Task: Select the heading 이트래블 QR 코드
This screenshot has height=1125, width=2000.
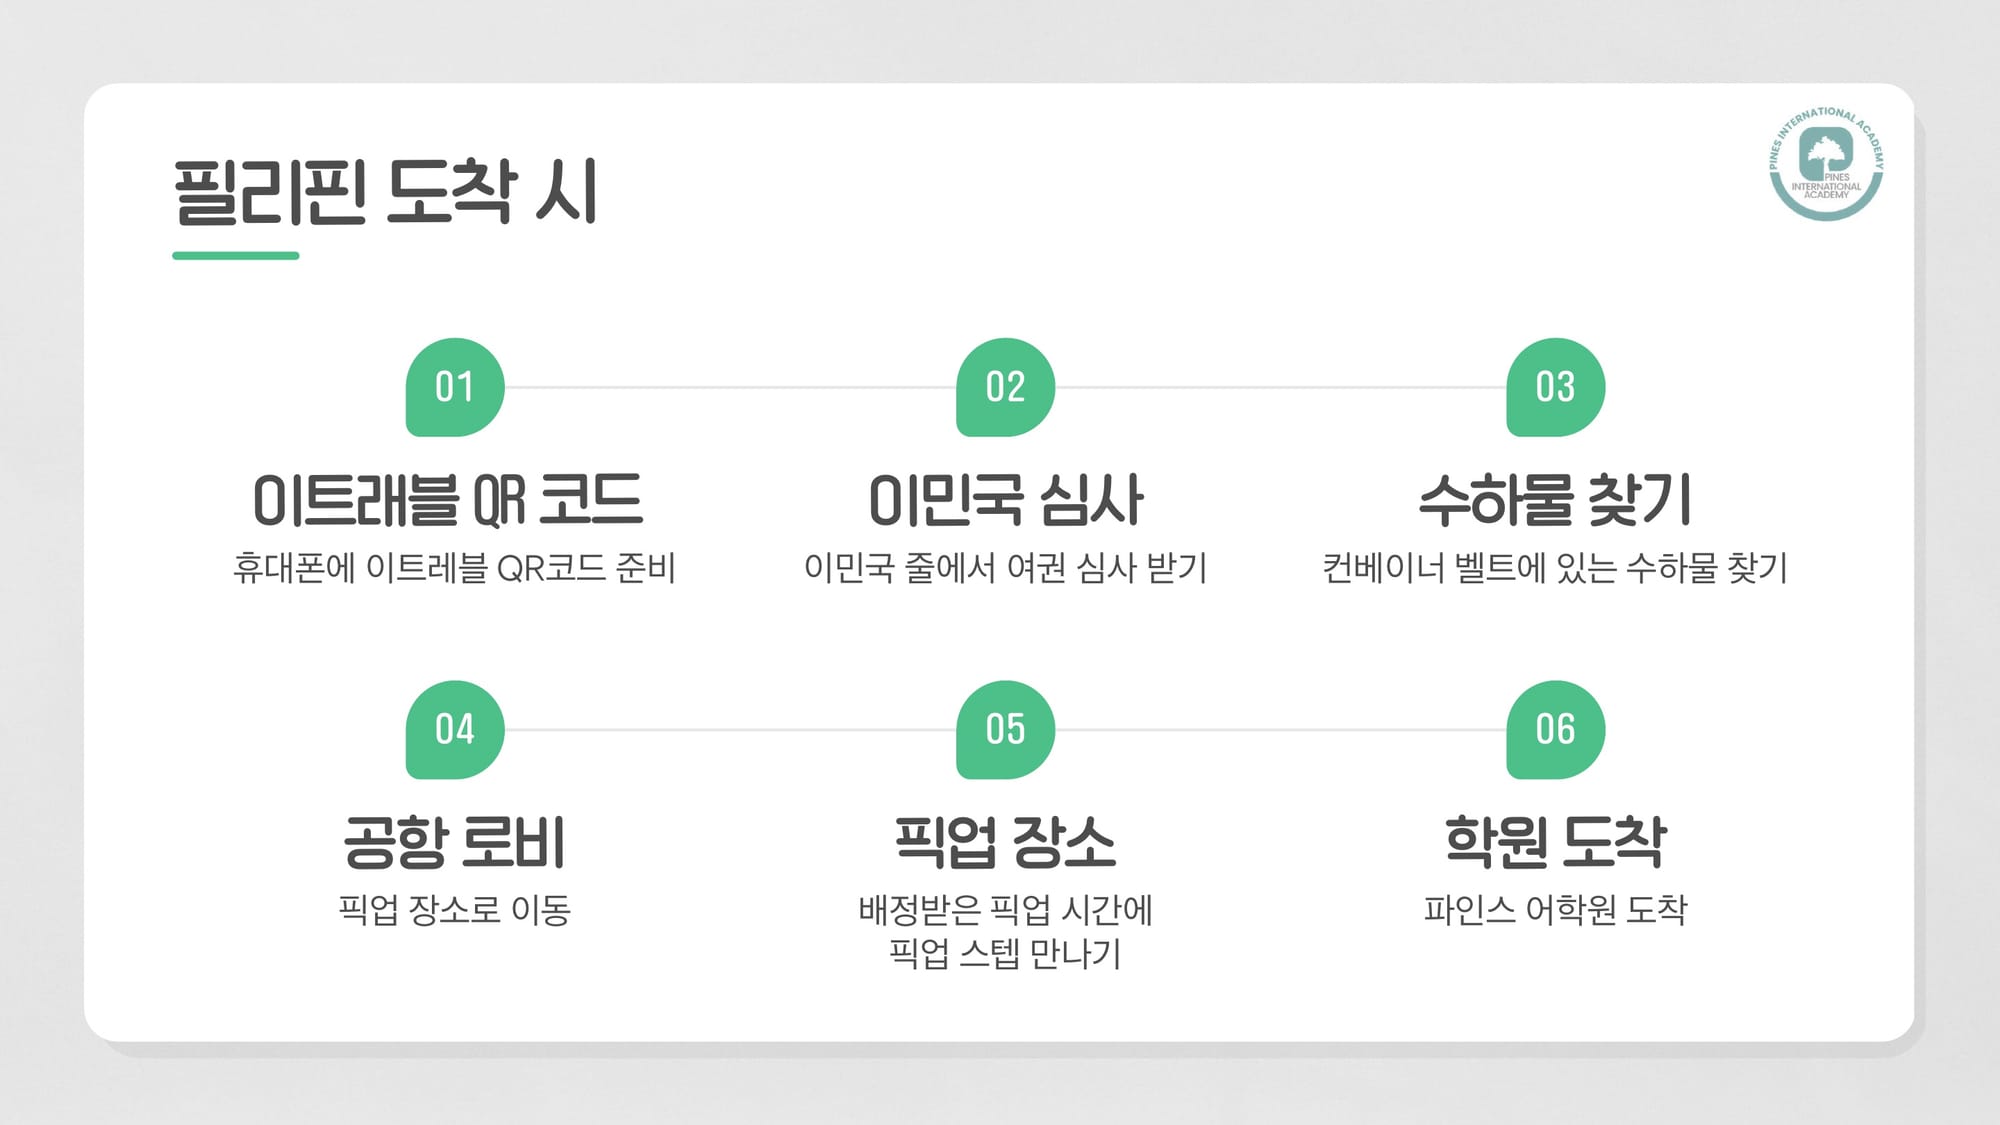Action: [x=447, y=500]
